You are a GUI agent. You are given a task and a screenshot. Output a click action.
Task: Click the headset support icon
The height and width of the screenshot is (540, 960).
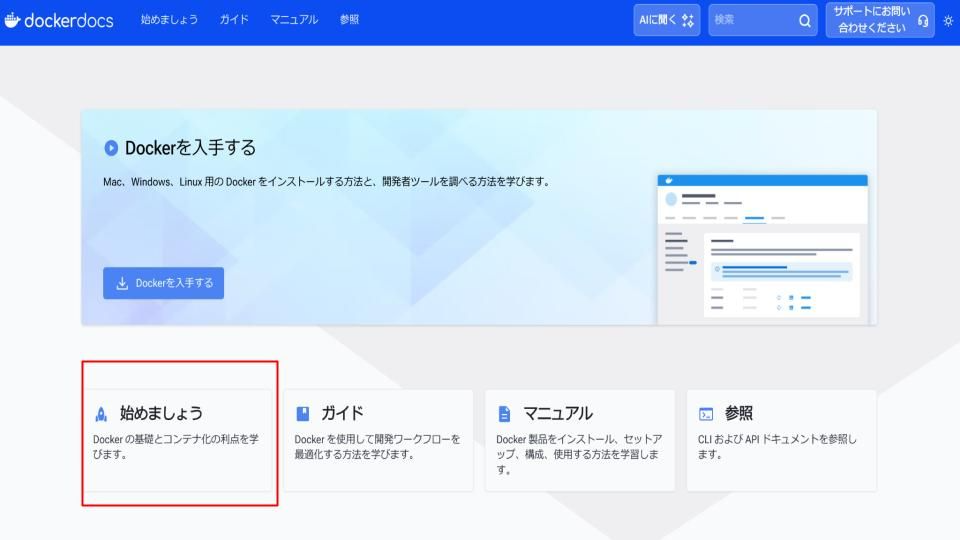tap(922, 21)
